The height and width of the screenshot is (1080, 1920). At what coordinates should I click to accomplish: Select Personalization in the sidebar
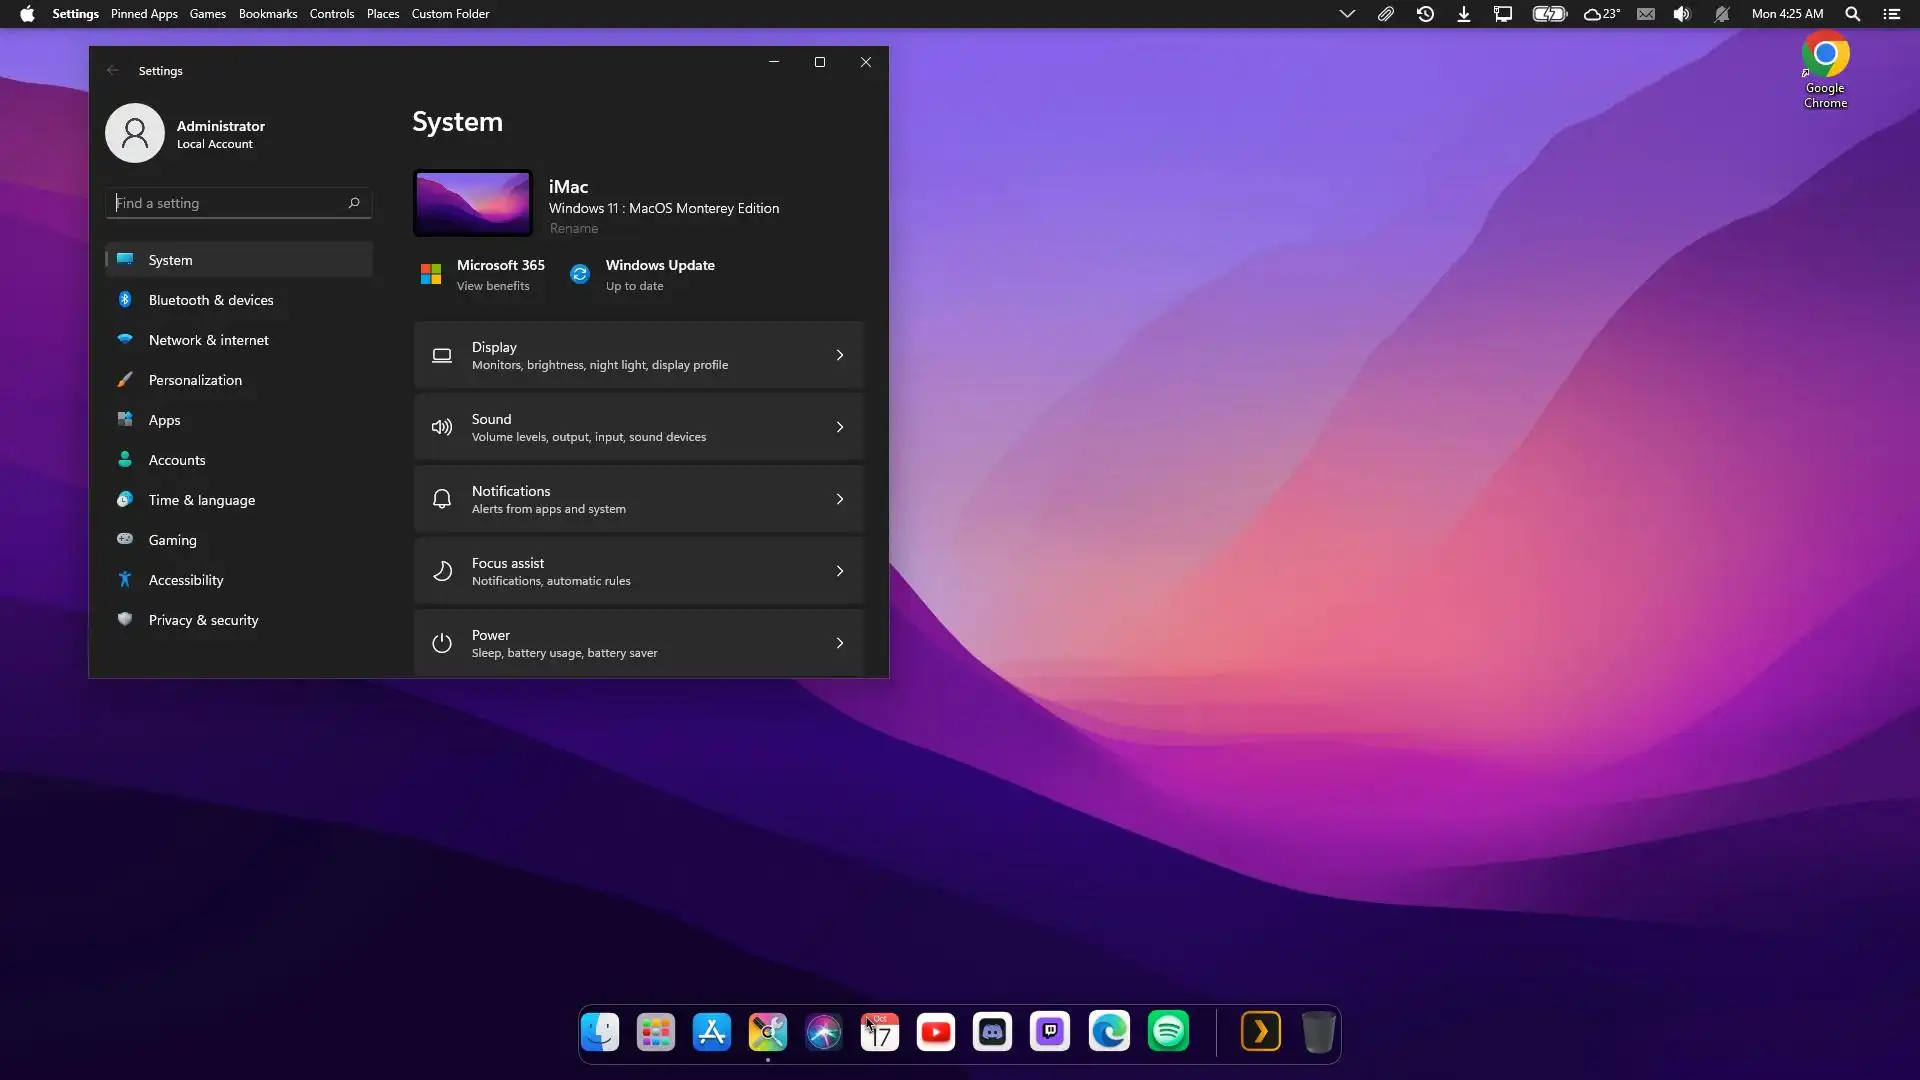click(195, 380)
